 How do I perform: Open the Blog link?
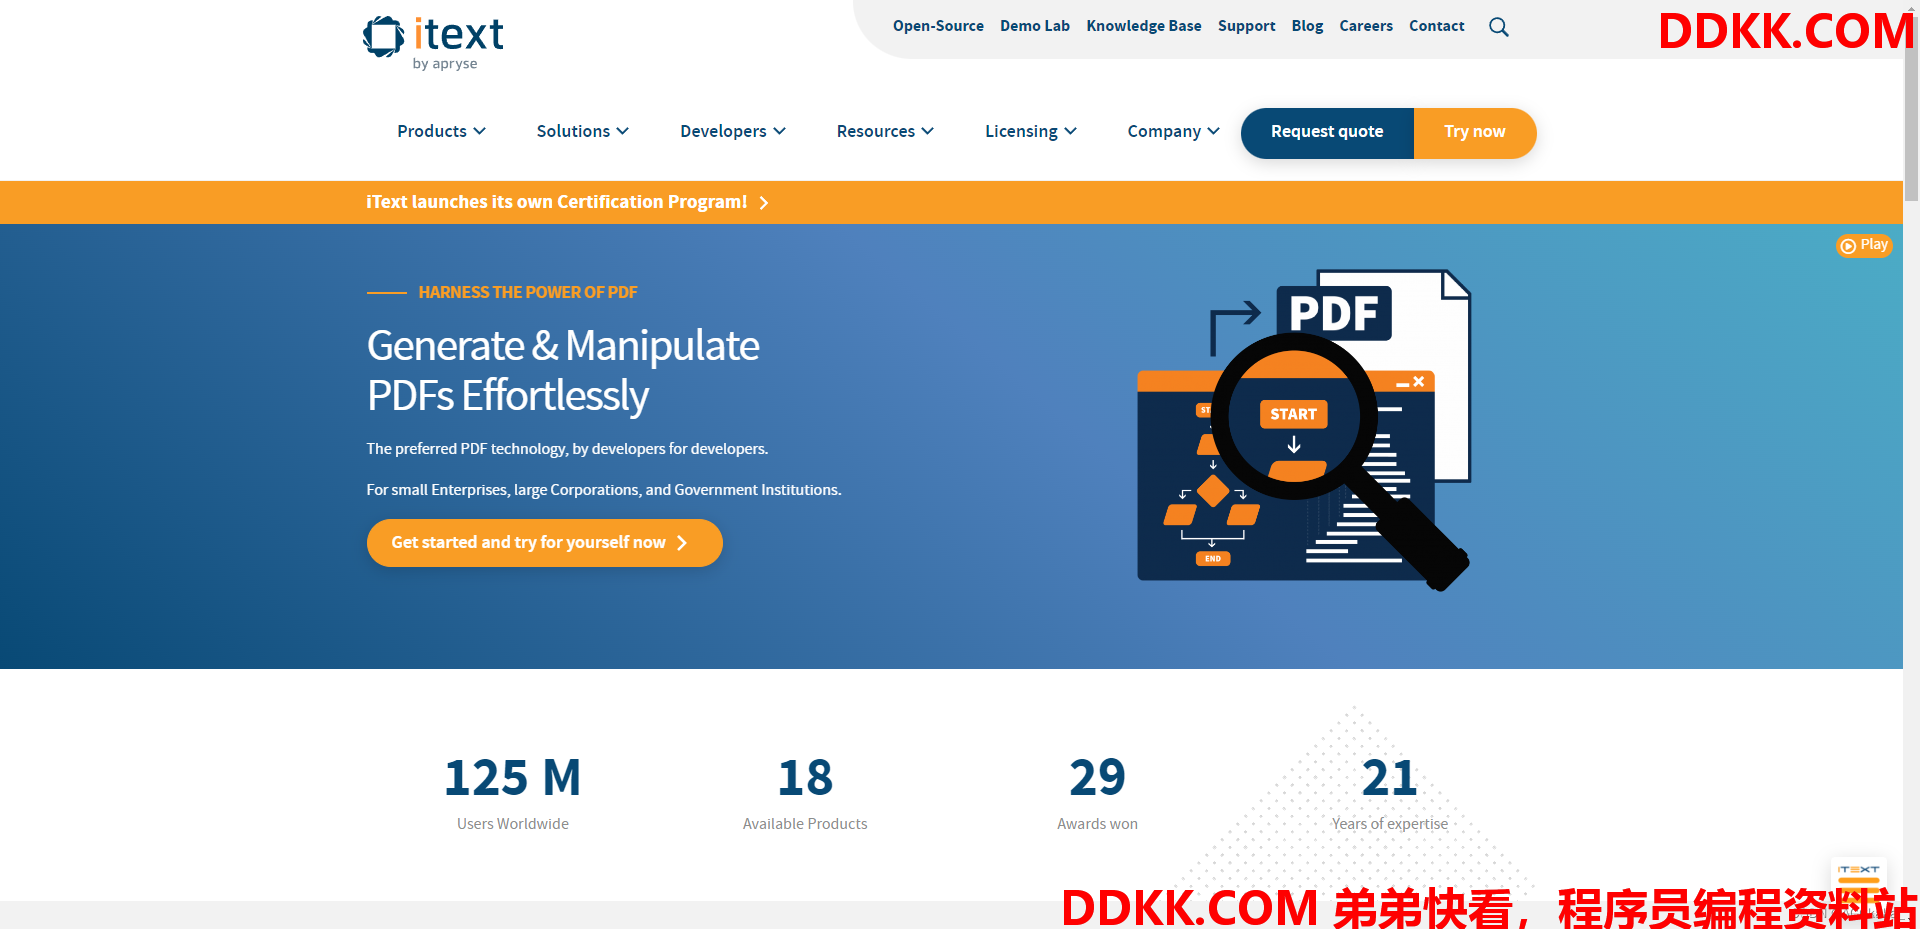(x=1307, y=26)
